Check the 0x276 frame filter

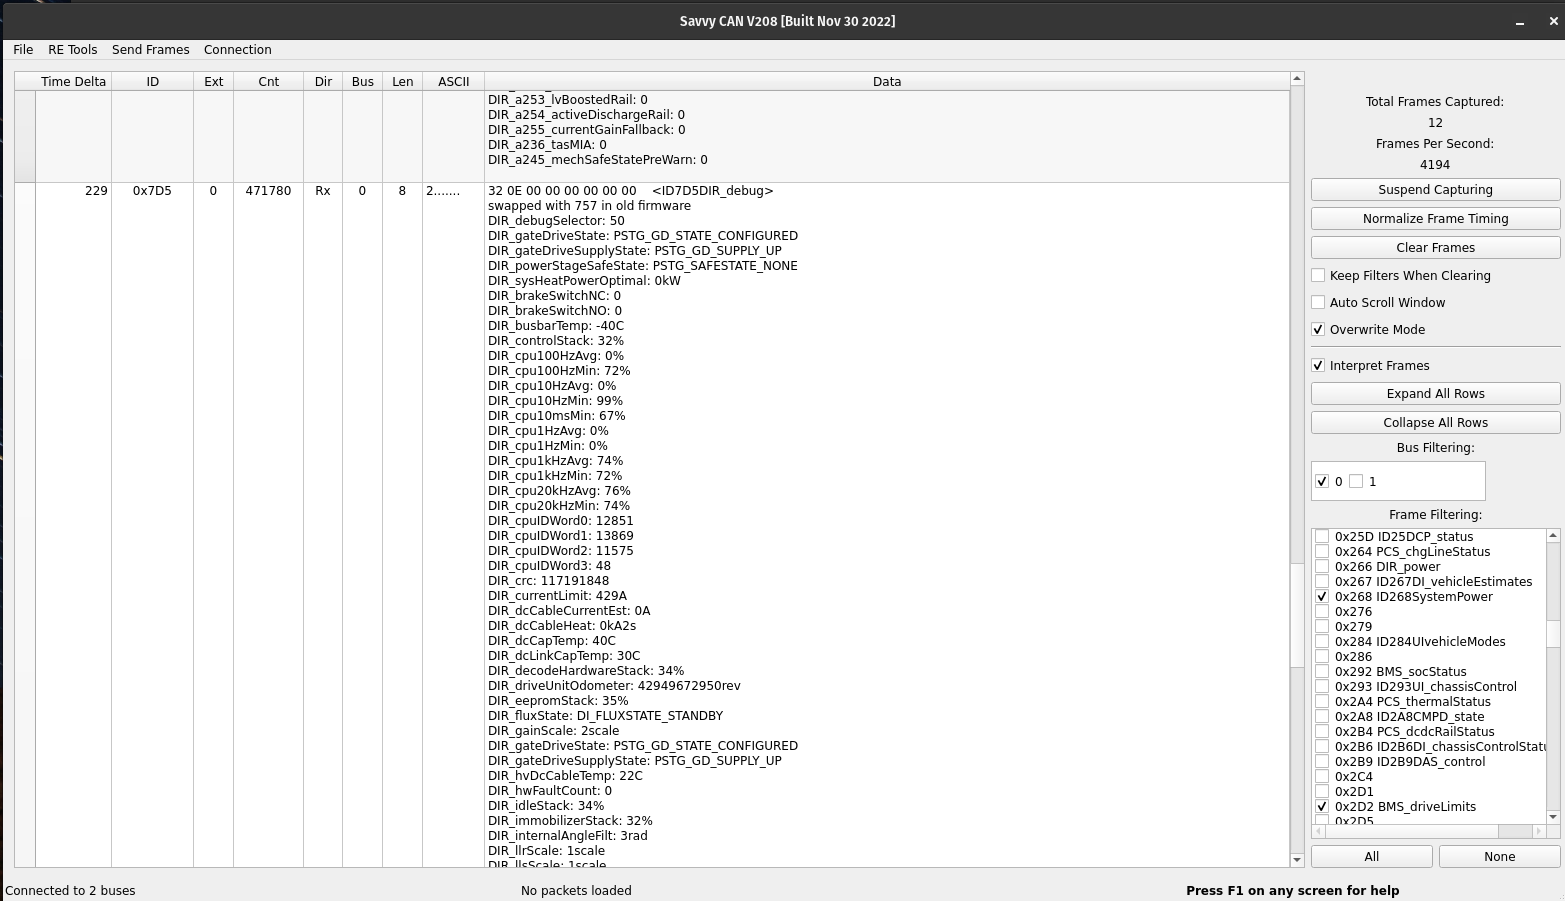(1322, 612)
